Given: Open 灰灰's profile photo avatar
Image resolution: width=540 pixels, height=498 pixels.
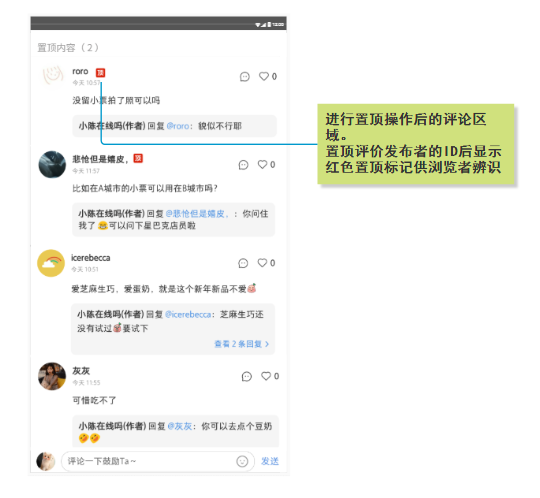Looking at the screenshot, I should (52, 376).
